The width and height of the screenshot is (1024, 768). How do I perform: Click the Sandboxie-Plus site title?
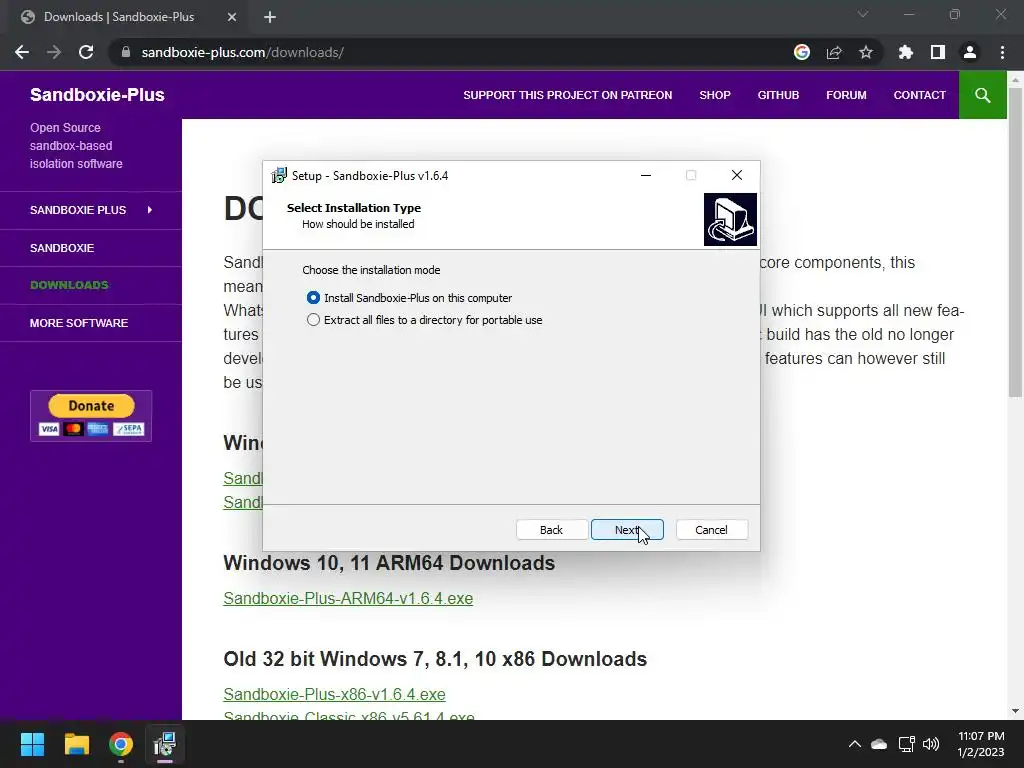point(97,95)
